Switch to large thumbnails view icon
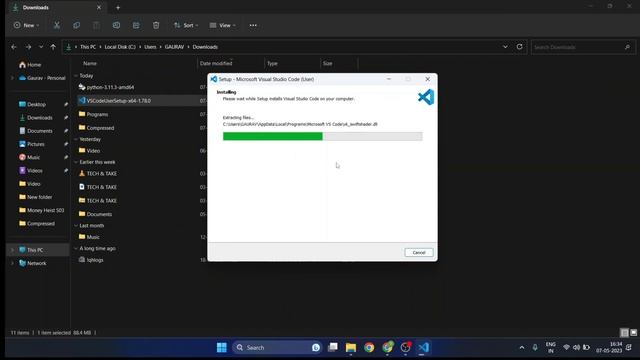The width and height of the screenshot is (640, 360). tap(633, 333)
